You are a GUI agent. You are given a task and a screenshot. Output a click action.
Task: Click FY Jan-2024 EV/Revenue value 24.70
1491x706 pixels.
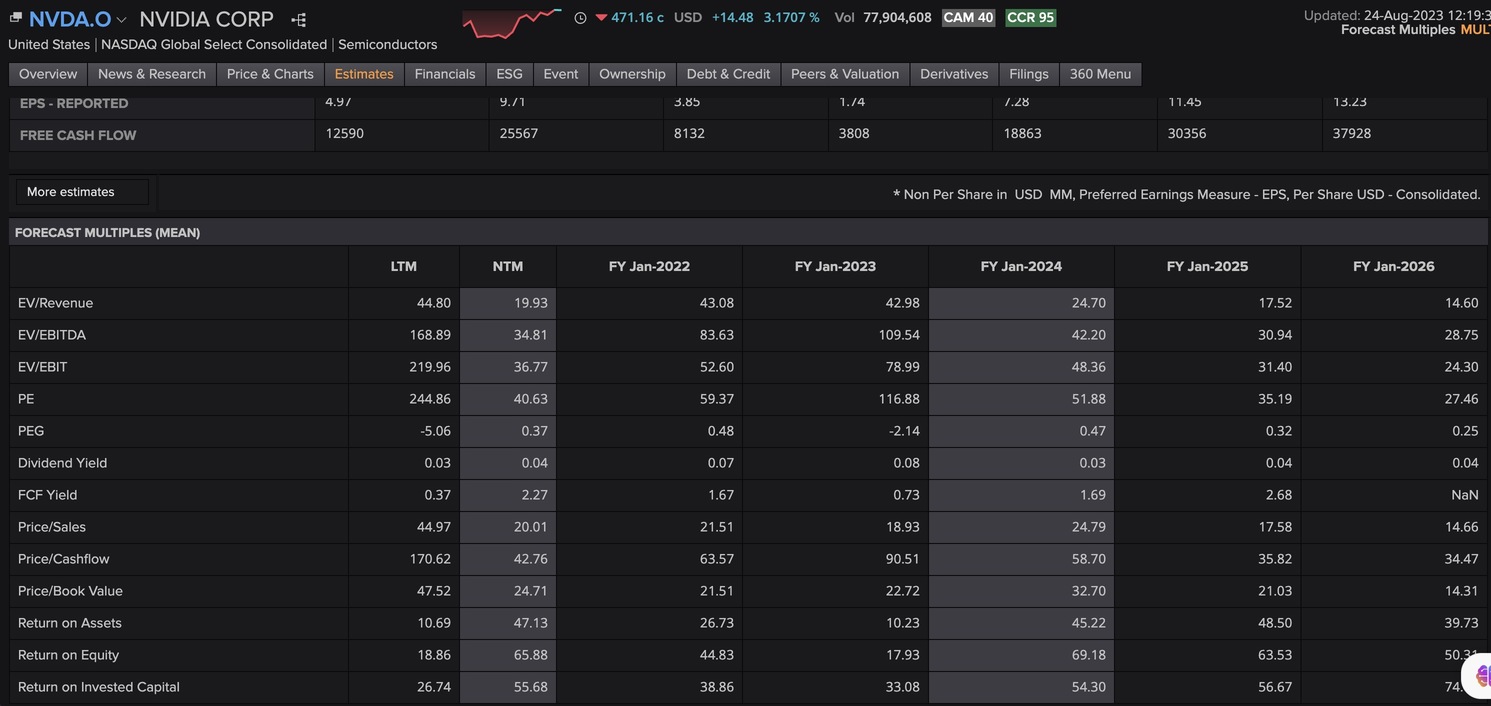1089,303
